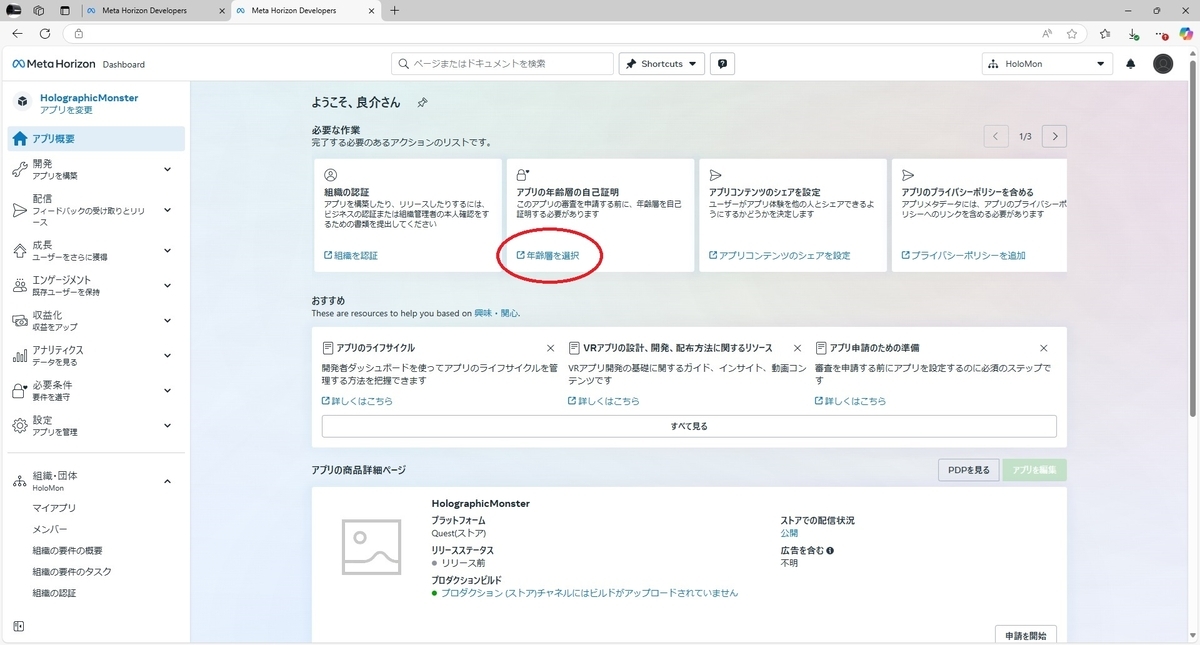
Task: Open the user profile avatar
Action: pyautogui.click(x=1163, y=64)
